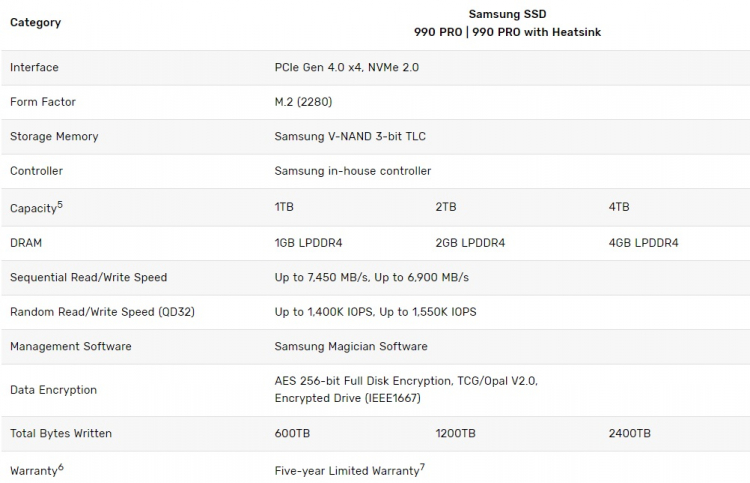The height and width of the screenshot is (483, 750).
Task: Click the Samsung in-house controller cell
Action: (352, 171)
